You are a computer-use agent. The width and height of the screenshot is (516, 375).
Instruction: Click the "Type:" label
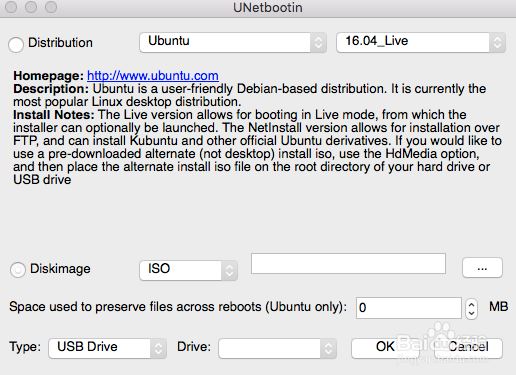pyautogui.click(x=25, y=347)
